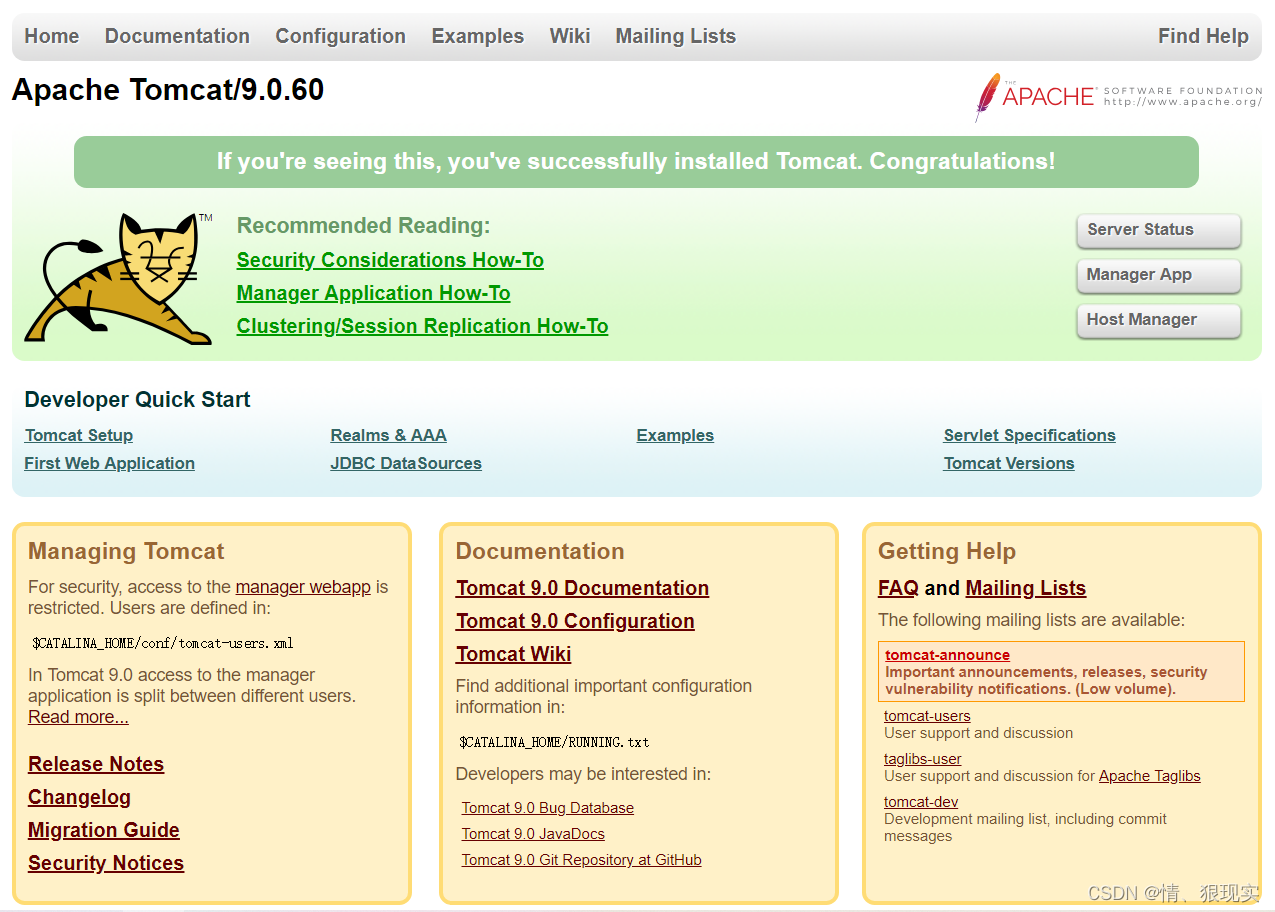Click the Tomcat Versions link
The height and width of the screenshot is (912, 1275).
pos(1009,463)
